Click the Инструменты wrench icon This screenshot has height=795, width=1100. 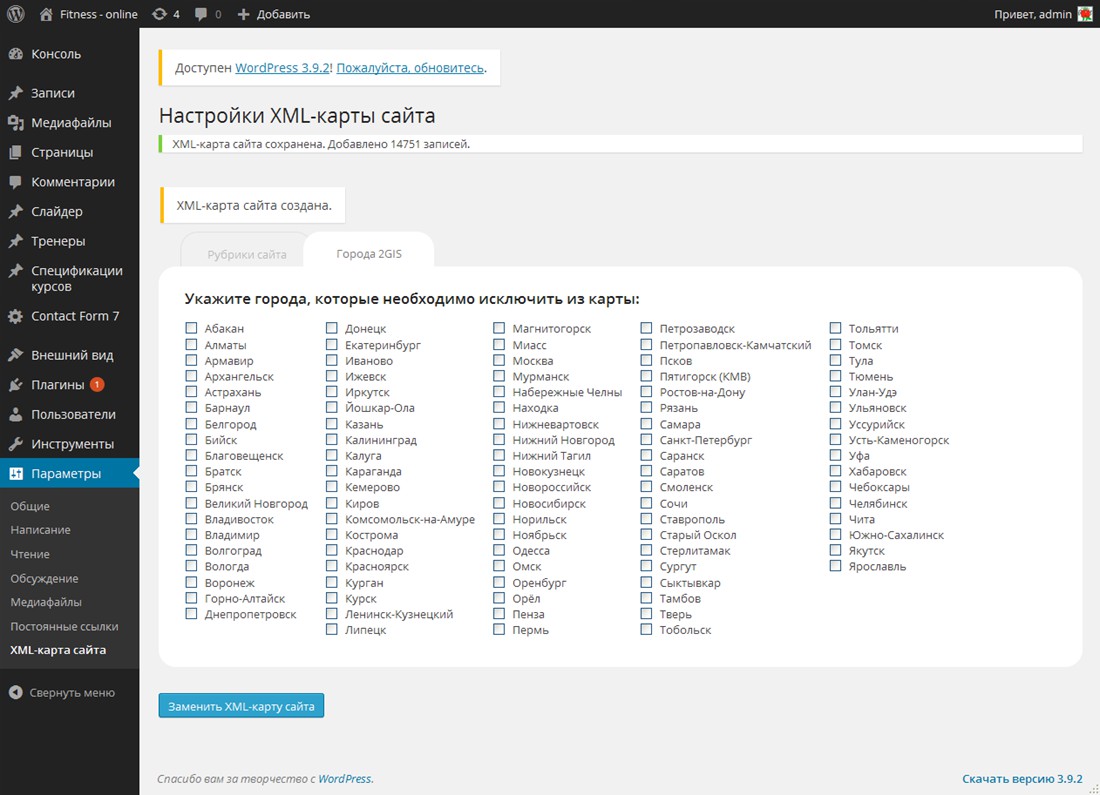click(15, 444)
